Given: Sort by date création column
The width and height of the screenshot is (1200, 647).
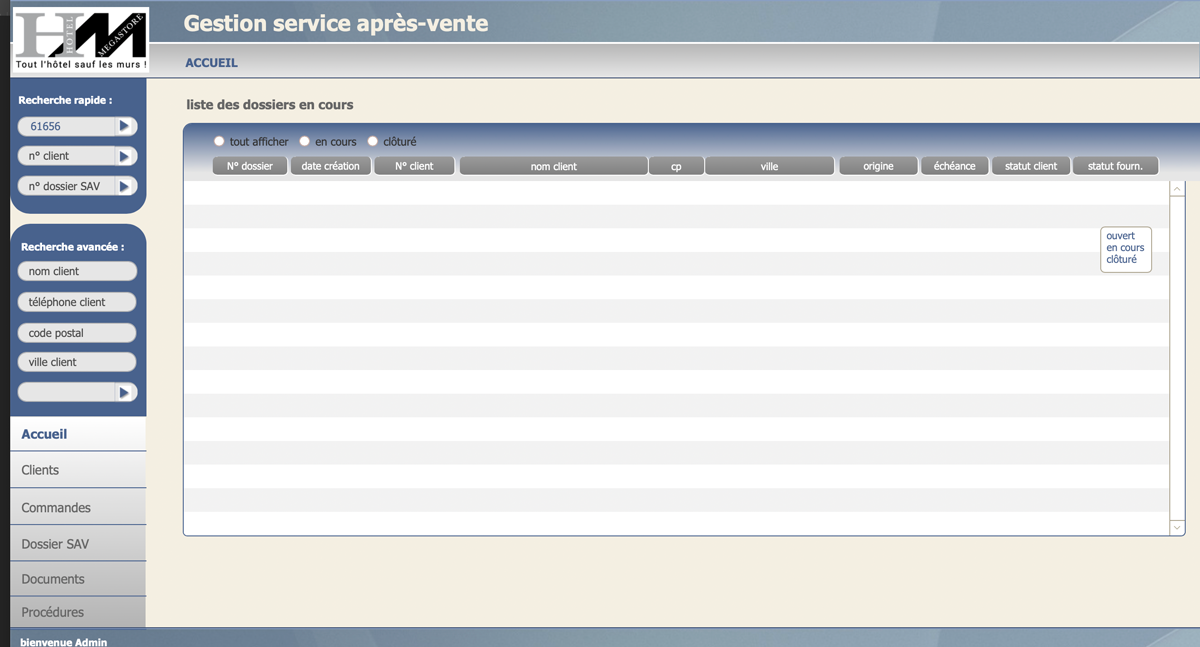Looking at the screenshot, I should click(331, 166).
